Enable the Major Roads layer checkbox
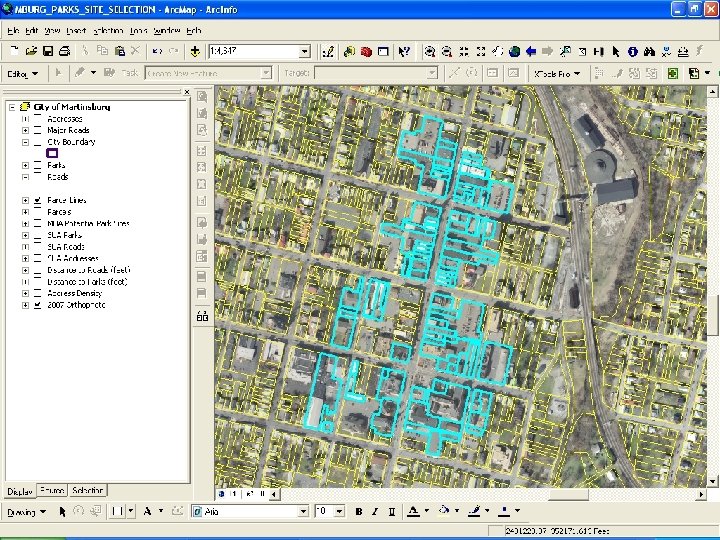Image resolution: width=720 pixels, height=540 pixels. 37,130
